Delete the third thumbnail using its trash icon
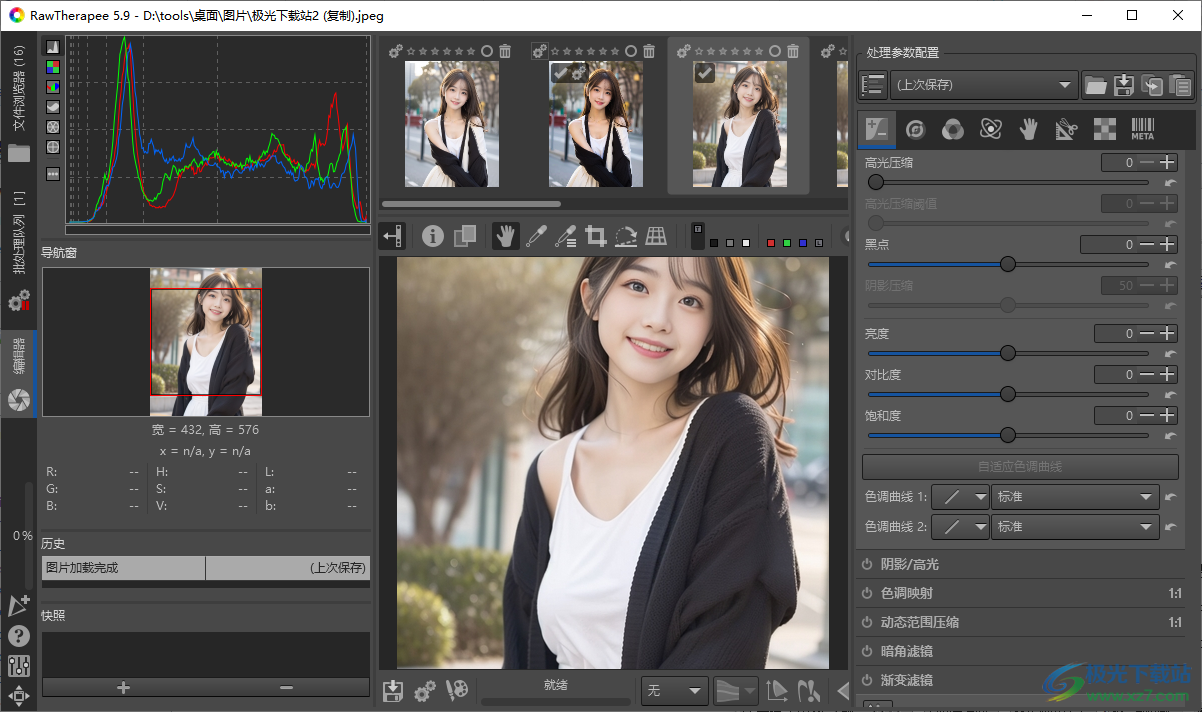1202x712 pixels. [793, 51]
